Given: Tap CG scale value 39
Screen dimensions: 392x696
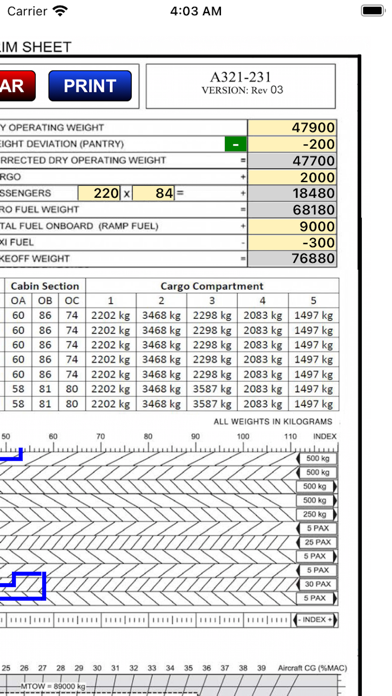Looking at the screenshot, I should pos(261,668).
